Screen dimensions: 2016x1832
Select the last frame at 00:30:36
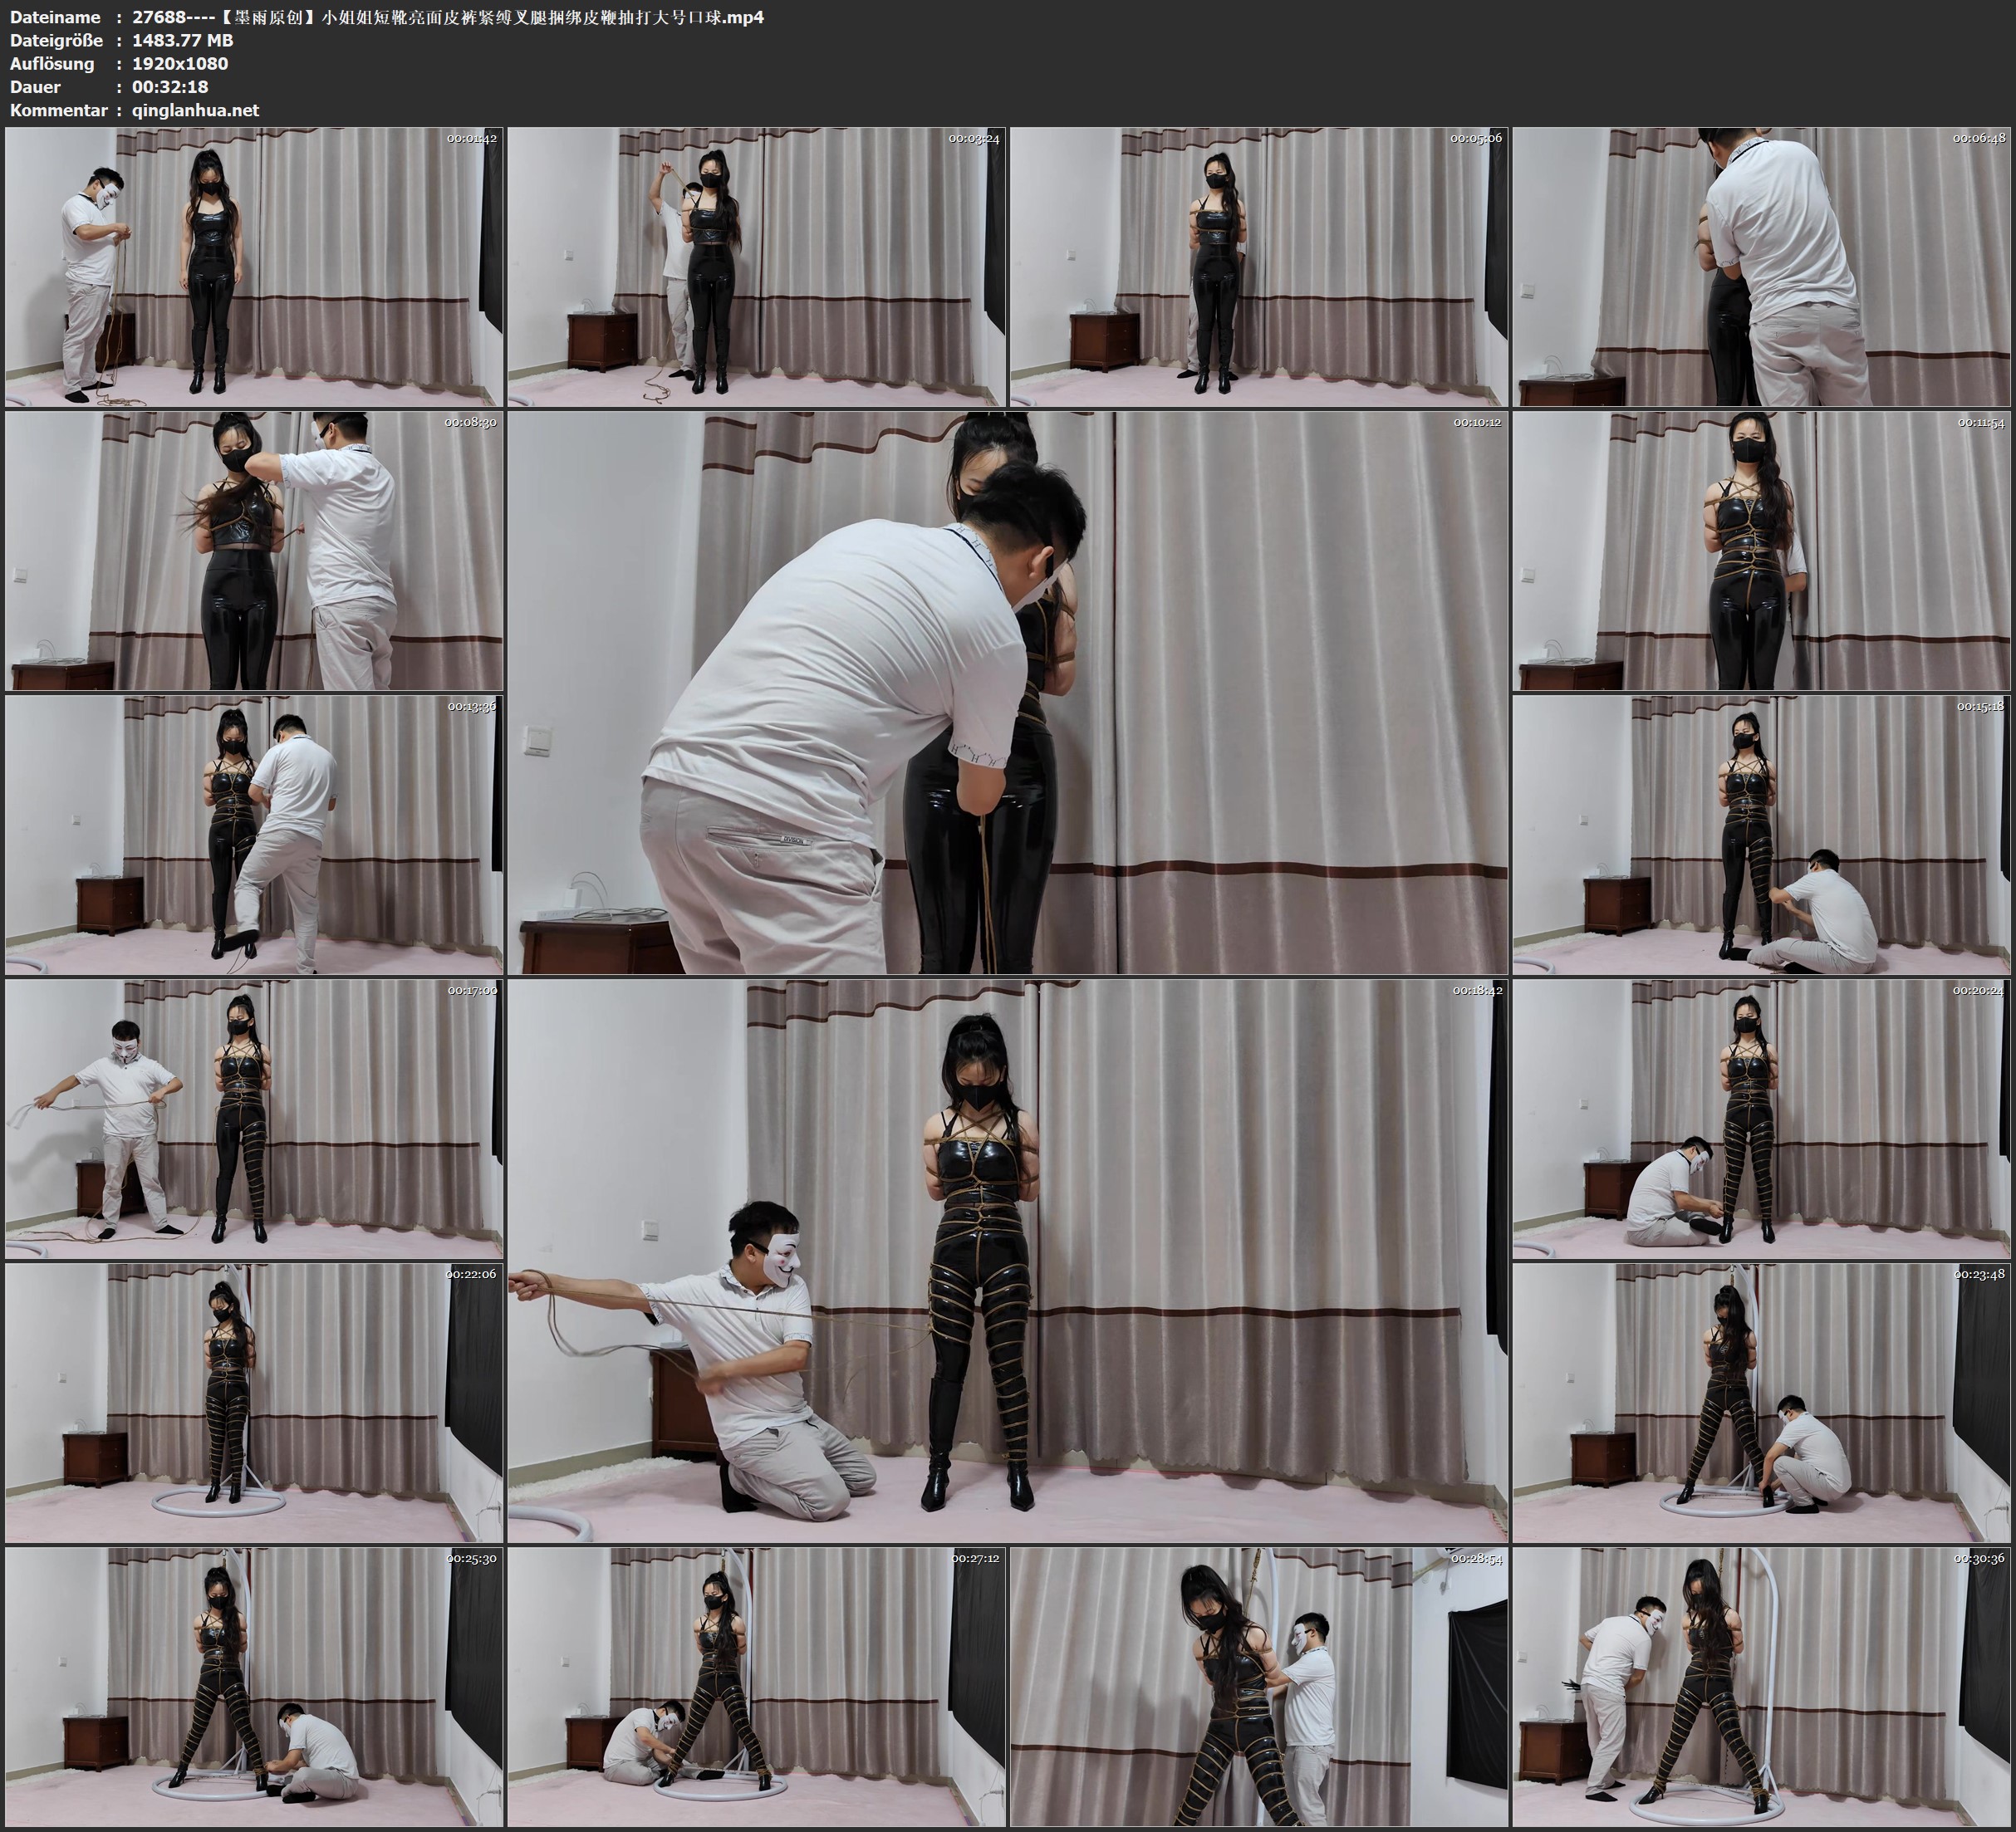(x=1761, y=1687)
